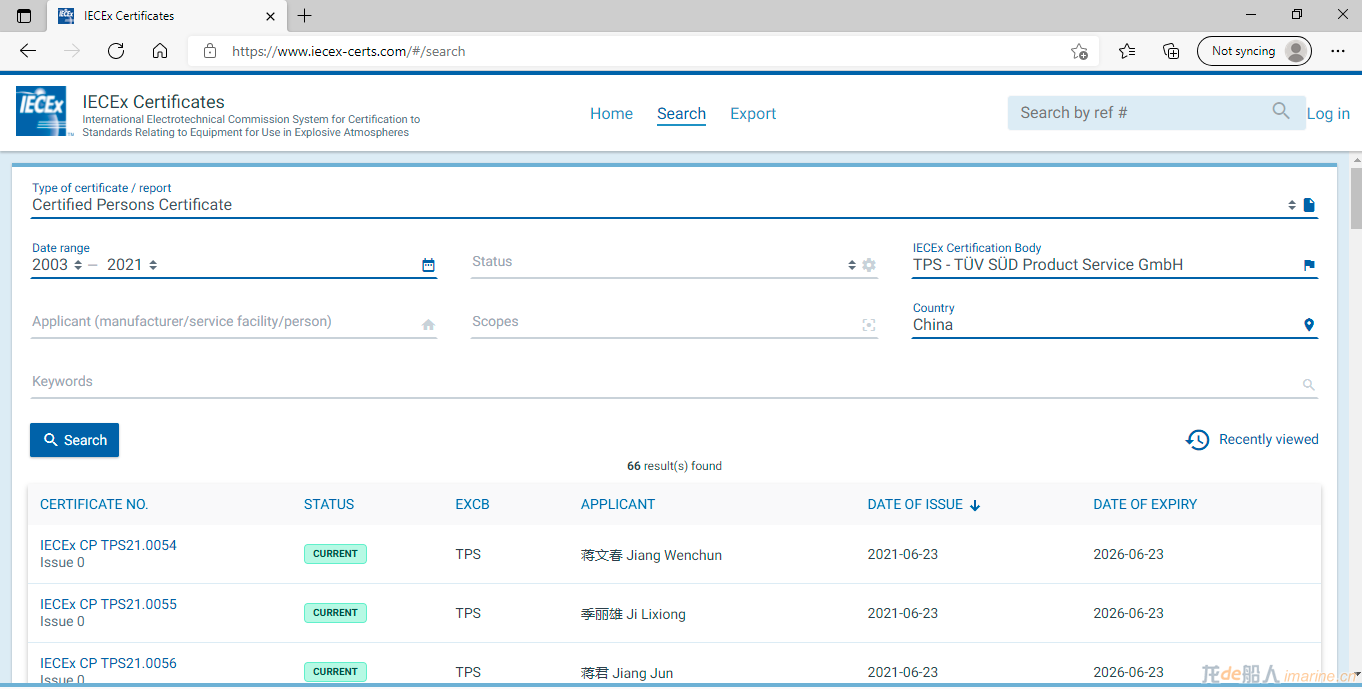Change start year 2003 stepper
This screenshot has height=689, width=1362.
click(78, 265)
